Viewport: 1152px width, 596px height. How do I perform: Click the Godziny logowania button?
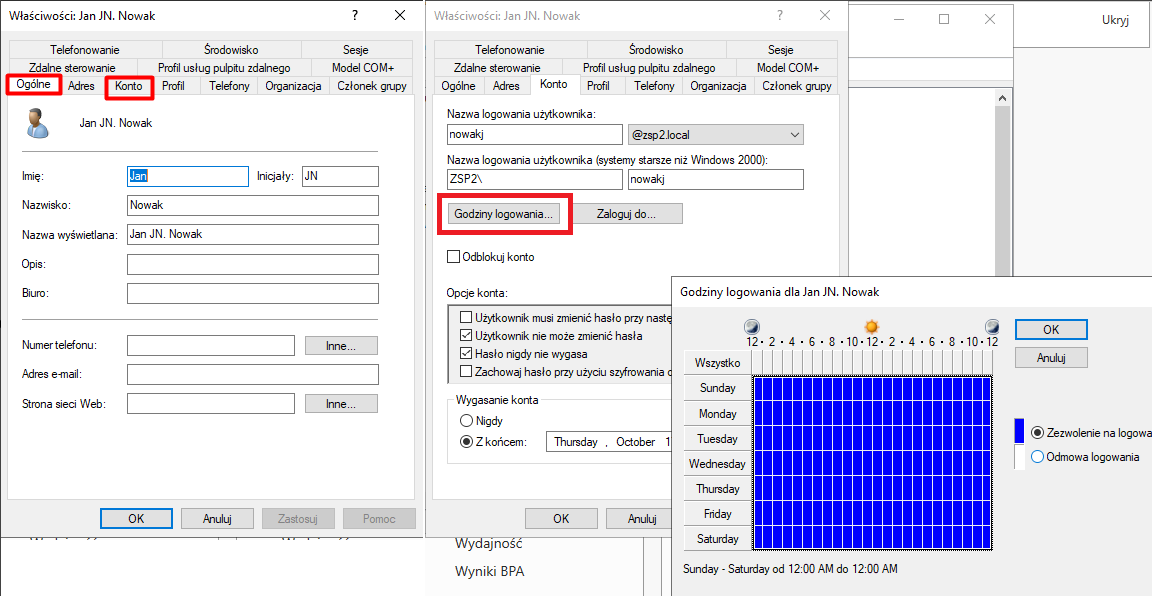pyautogui.click(x=503, y=214)
